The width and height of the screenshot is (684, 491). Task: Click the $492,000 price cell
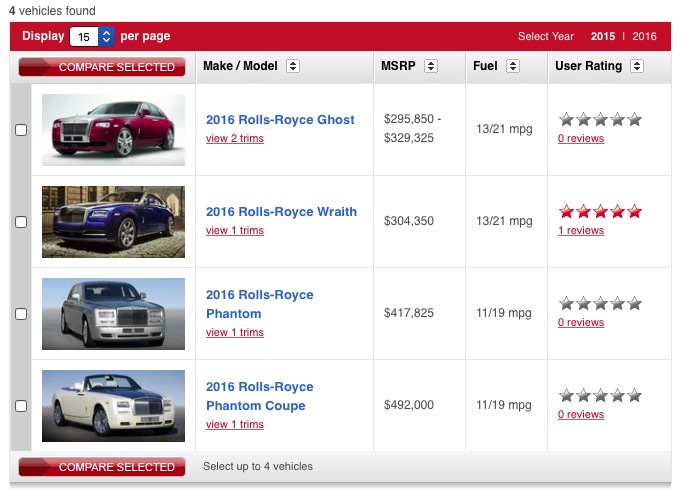click(x=409, y=405)
